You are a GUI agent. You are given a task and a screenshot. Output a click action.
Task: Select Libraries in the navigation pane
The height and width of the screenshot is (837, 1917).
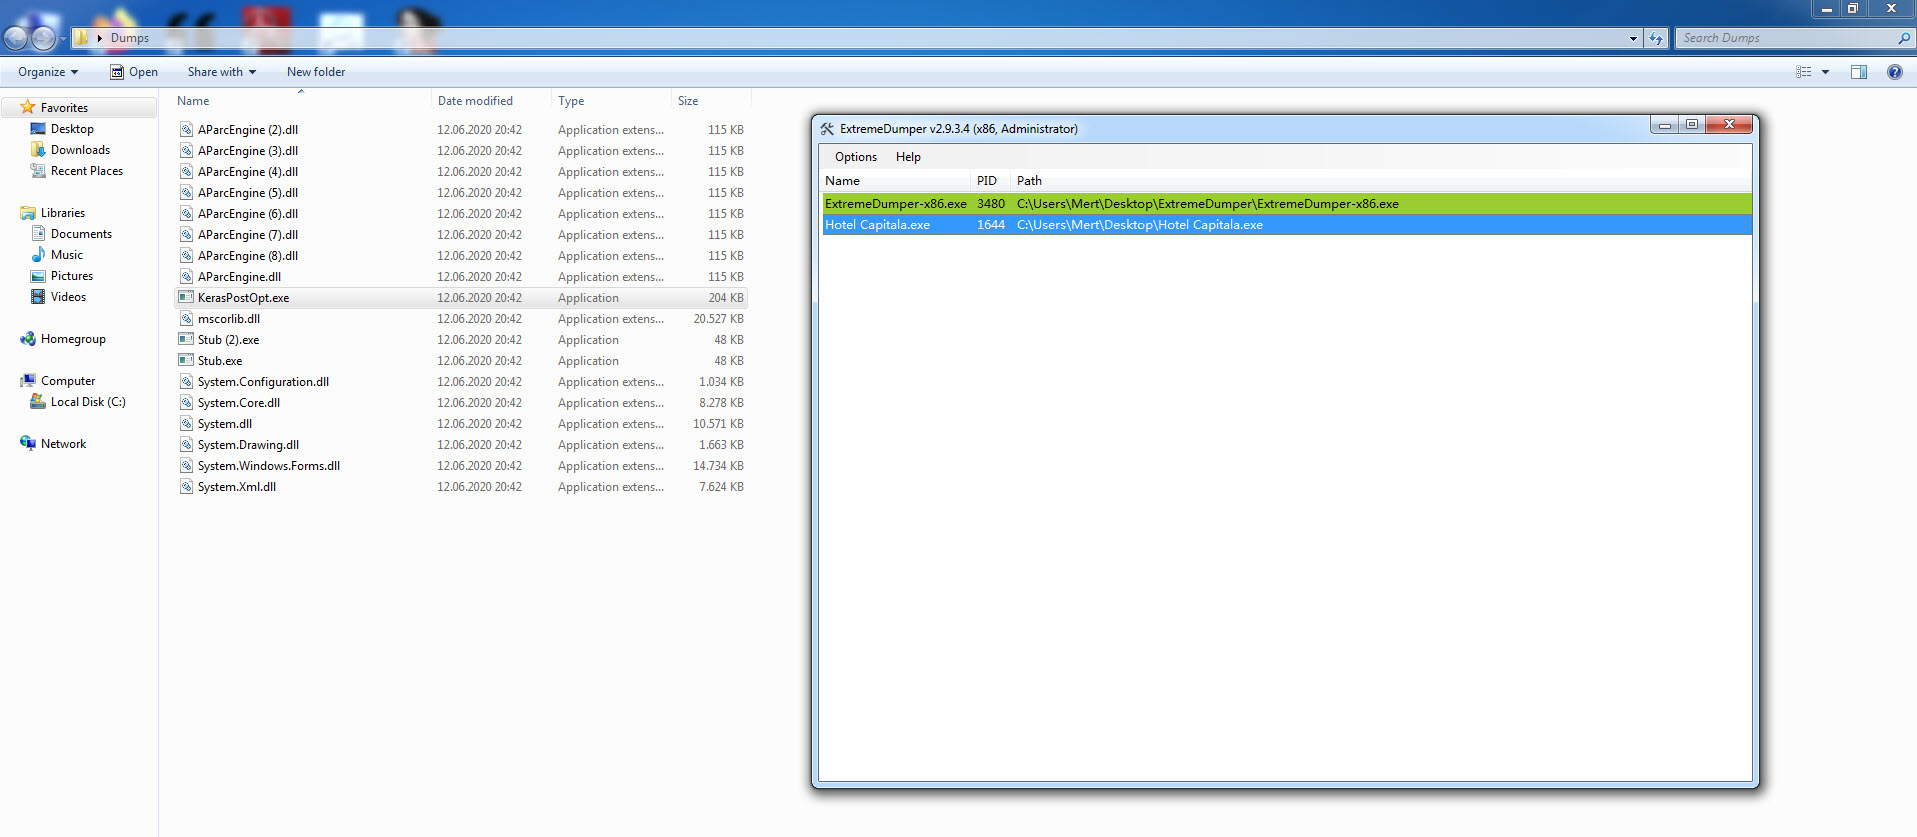click(62, 213)
